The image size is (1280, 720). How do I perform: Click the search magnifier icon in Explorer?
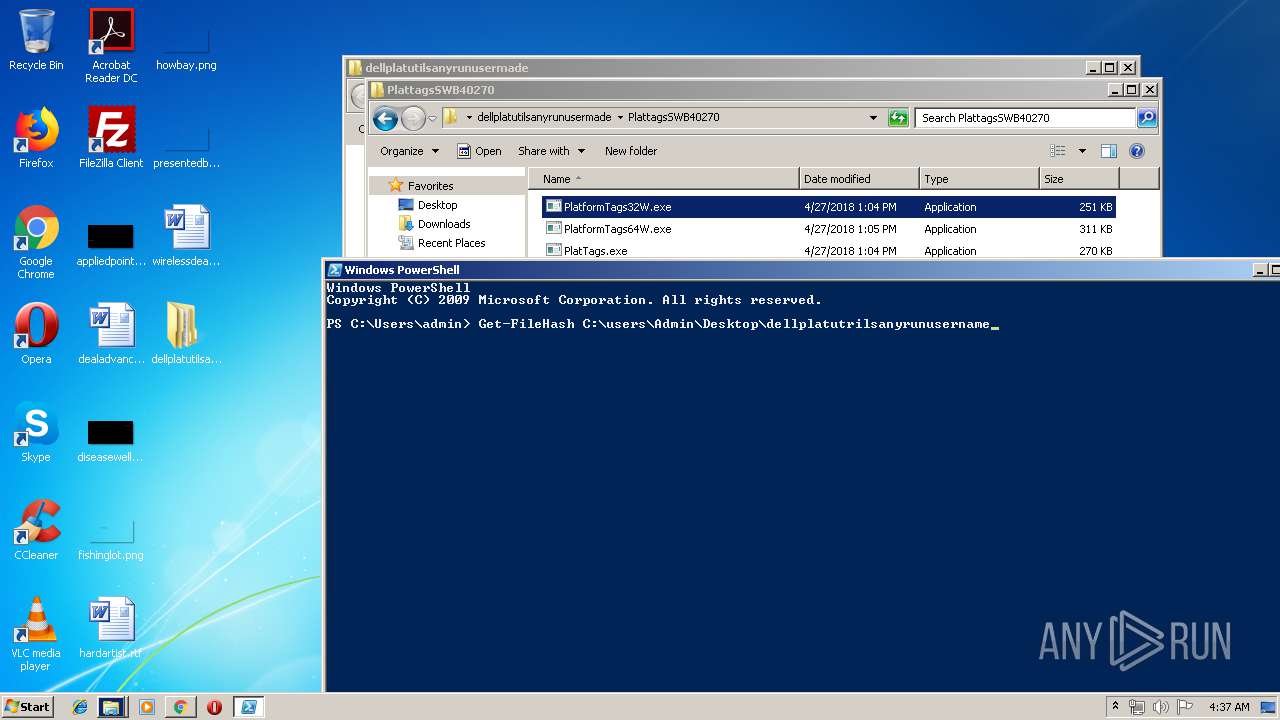(1147, 118)
